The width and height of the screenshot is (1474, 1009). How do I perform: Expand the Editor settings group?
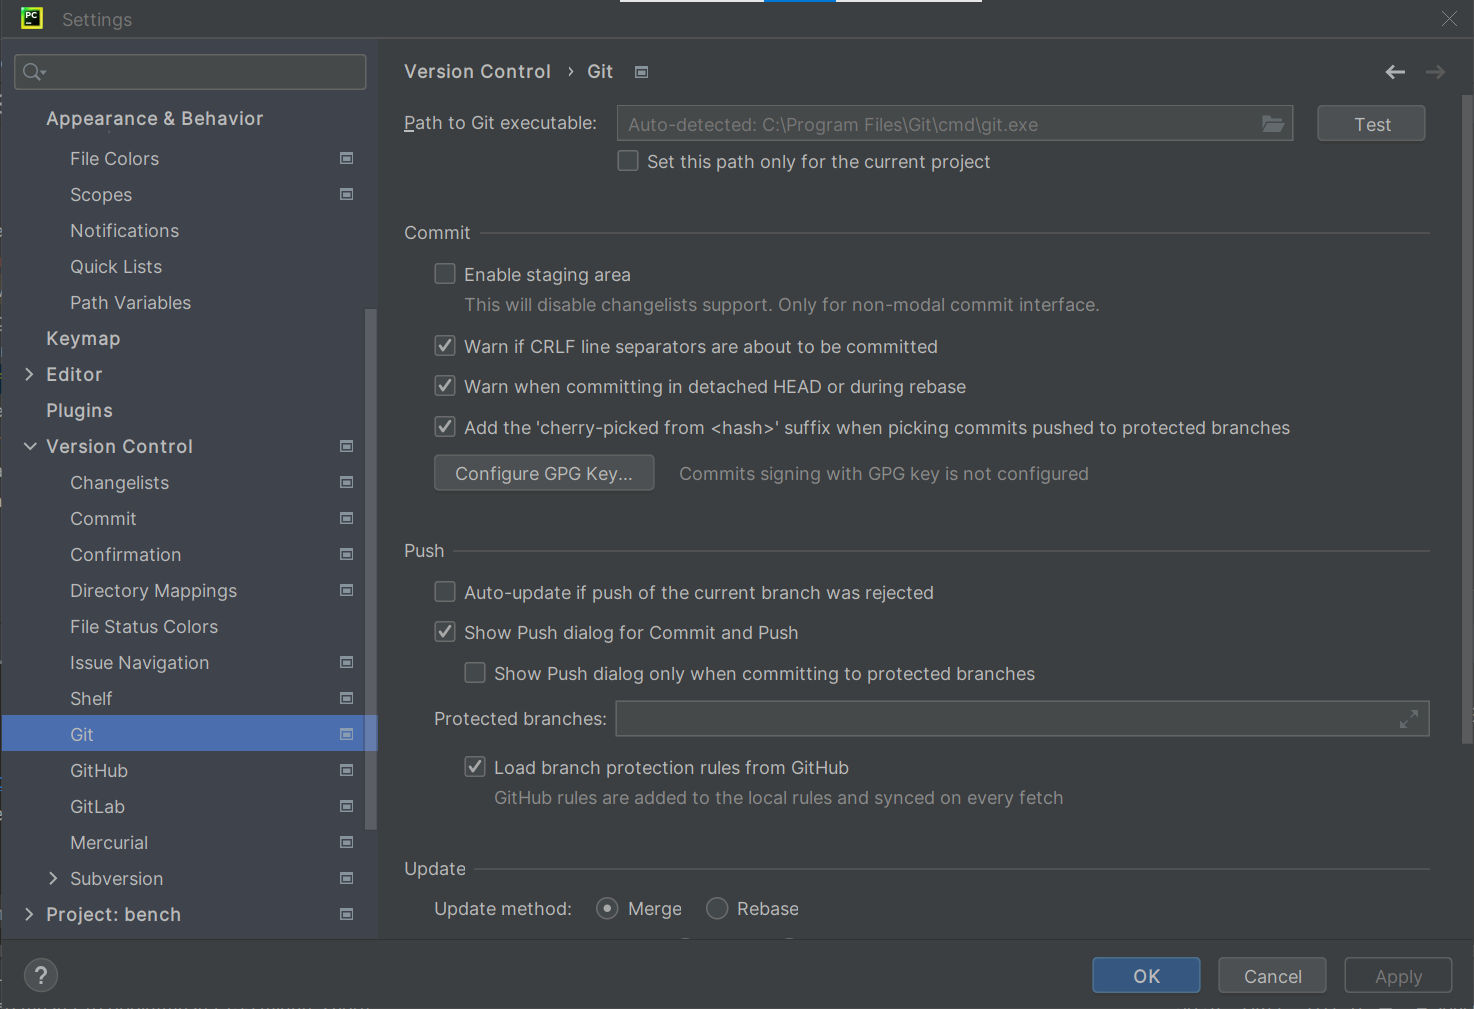click(29, 374)
